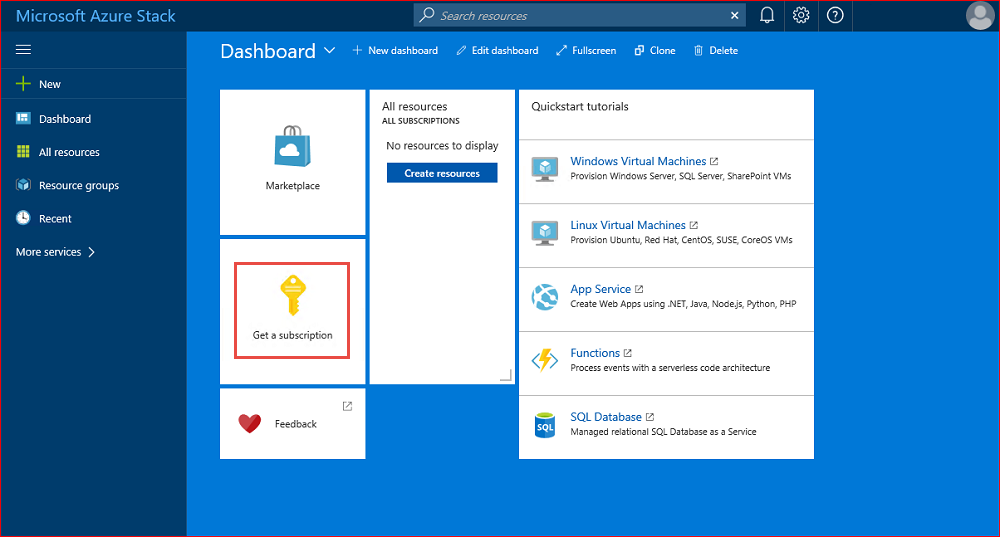Clear the search box with the X

pyautogui.click(x=735, y=15)
